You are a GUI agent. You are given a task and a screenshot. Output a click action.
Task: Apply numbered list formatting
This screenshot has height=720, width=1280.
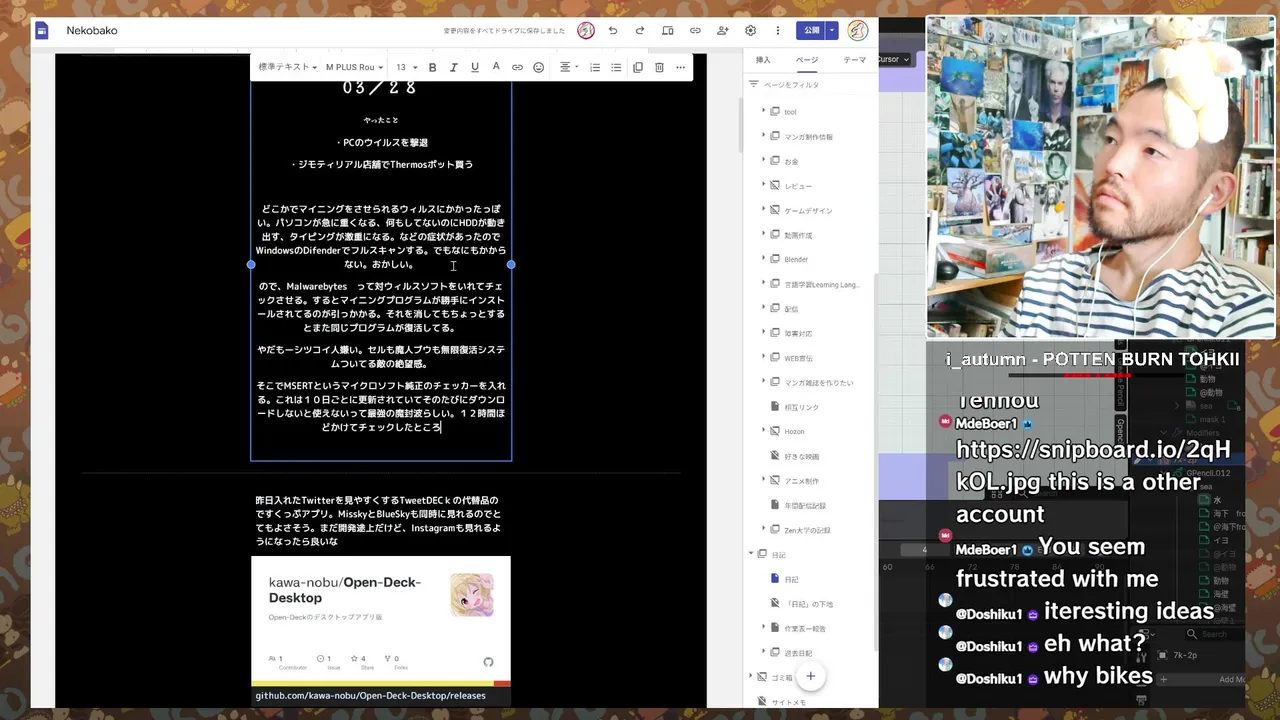[595, 67]
